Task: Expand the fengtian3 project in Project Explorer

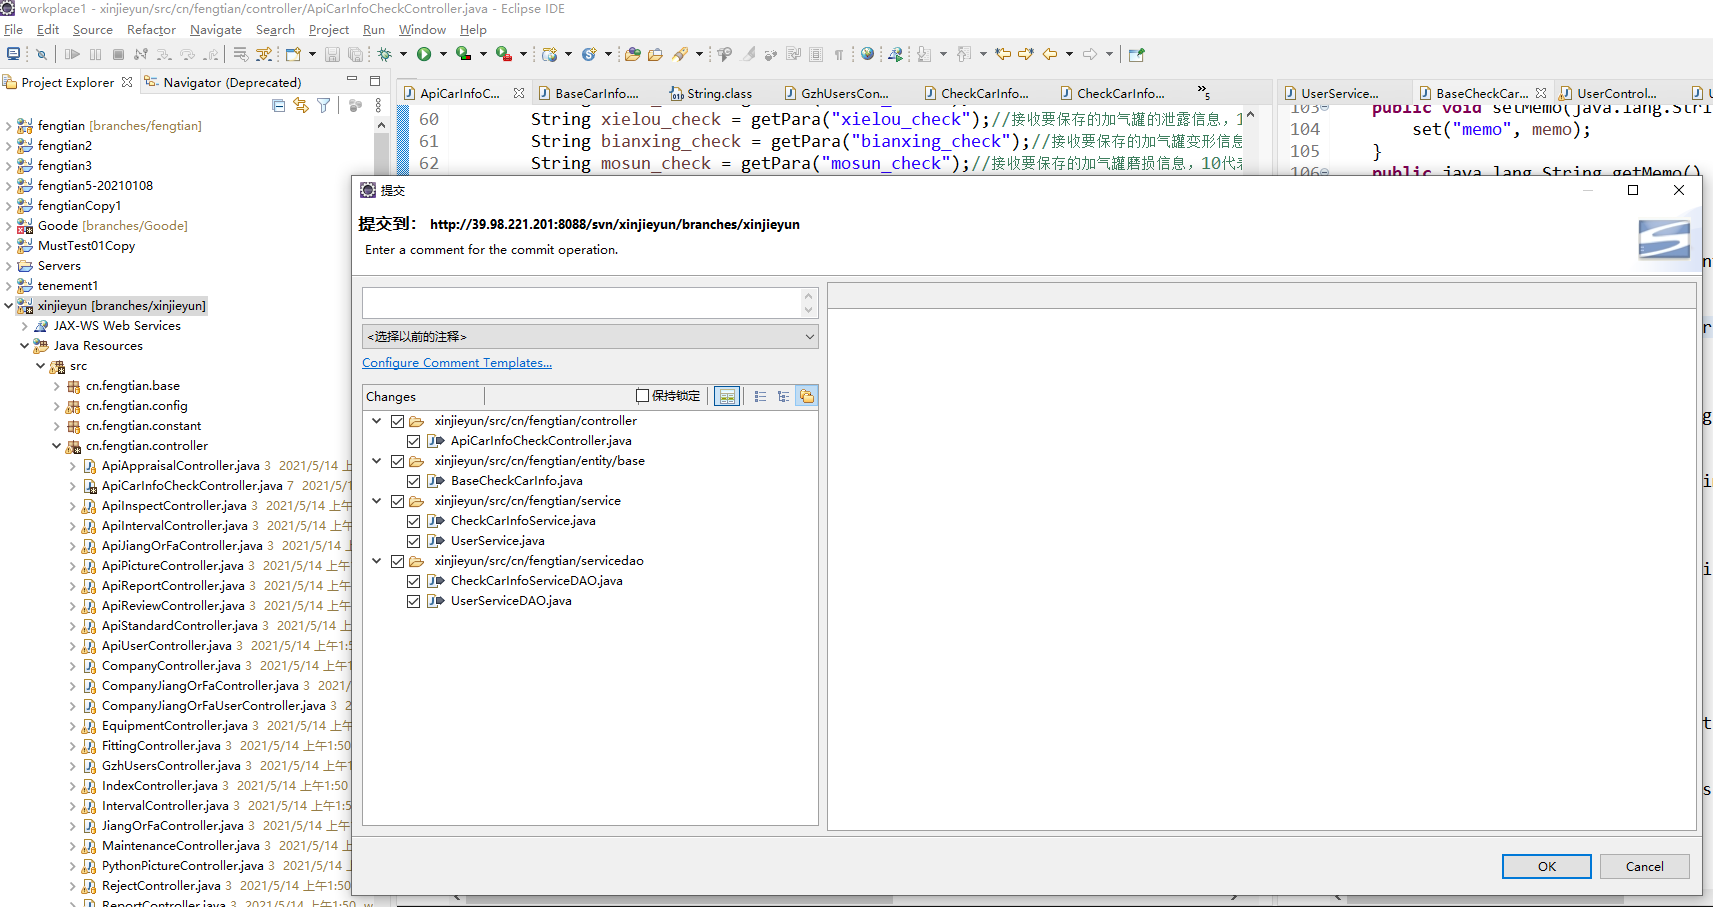Action: (x=9, y=166)
